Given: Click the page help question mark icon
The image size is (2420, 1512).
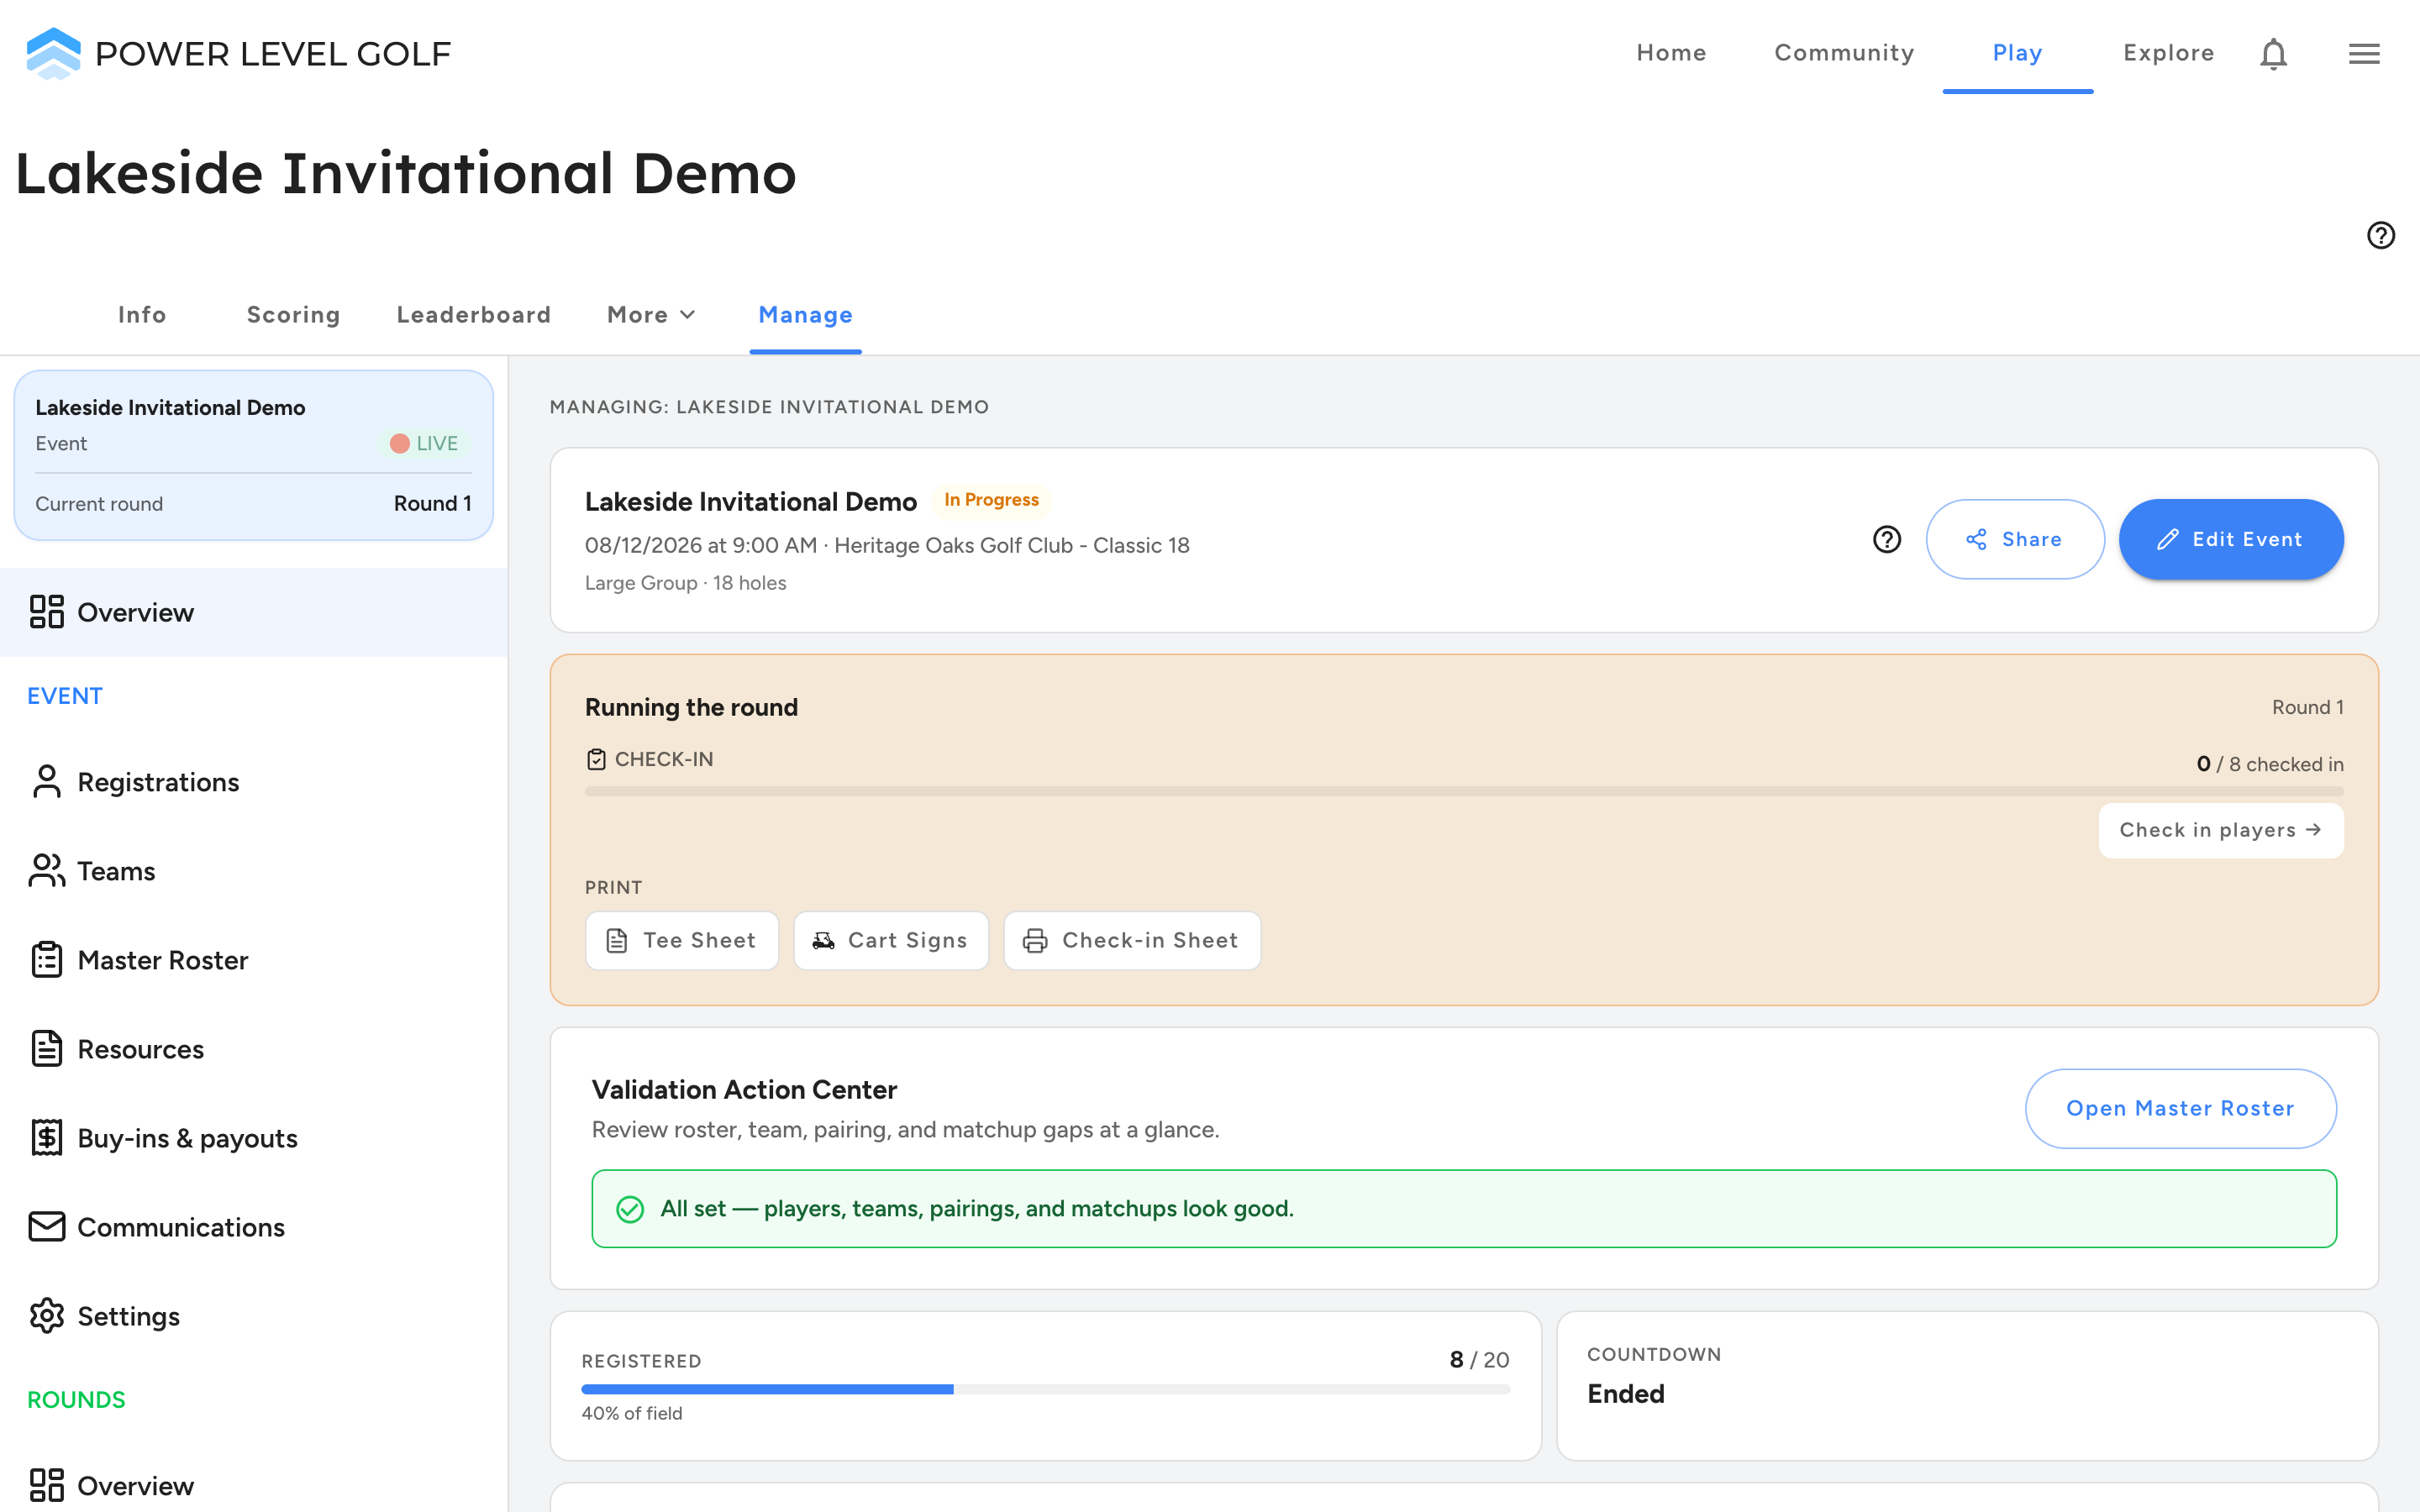Looking at the screenshot, I should pos(2380,235).
